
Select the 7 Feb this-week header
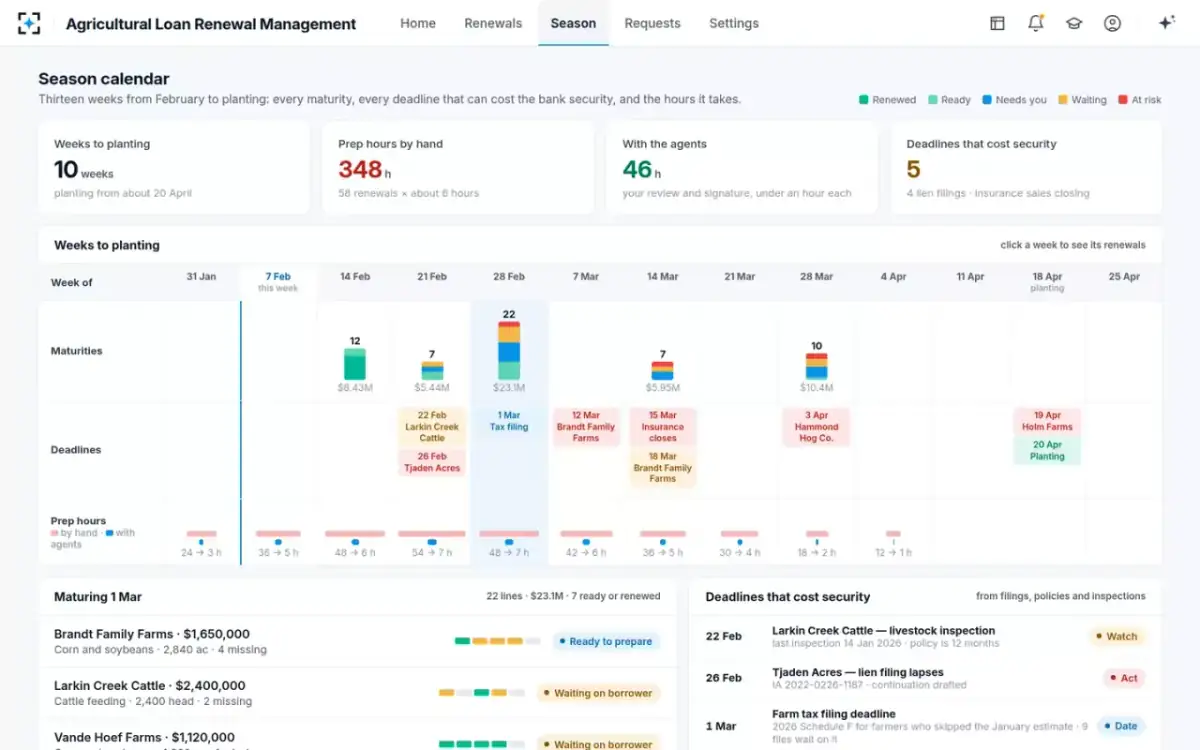tap(278, 282)
